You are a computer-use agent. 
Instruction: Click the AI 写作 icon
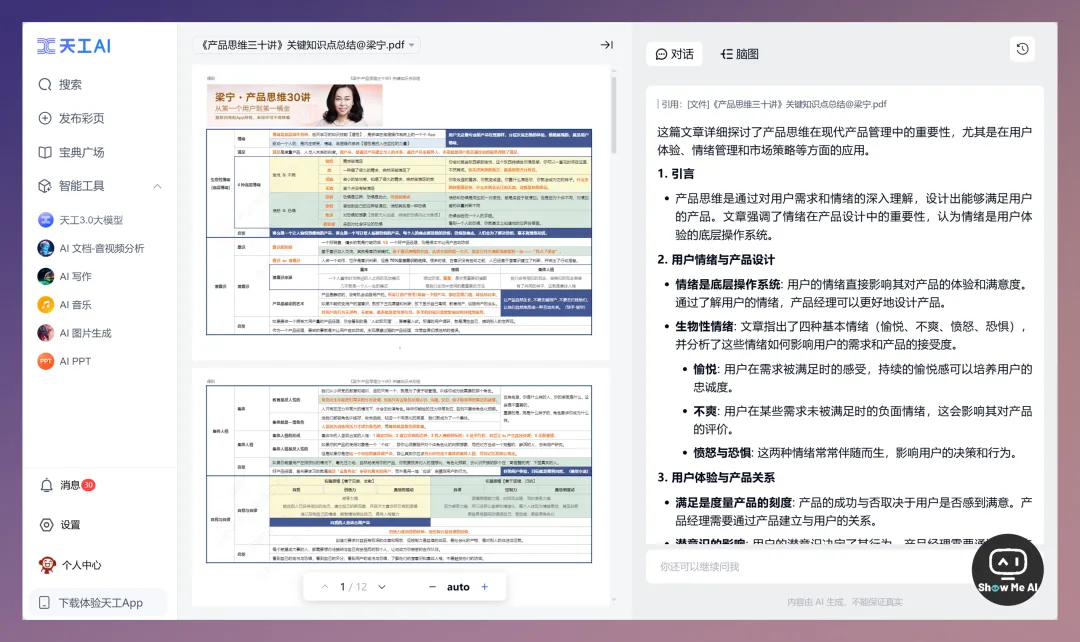click(45, 277)
